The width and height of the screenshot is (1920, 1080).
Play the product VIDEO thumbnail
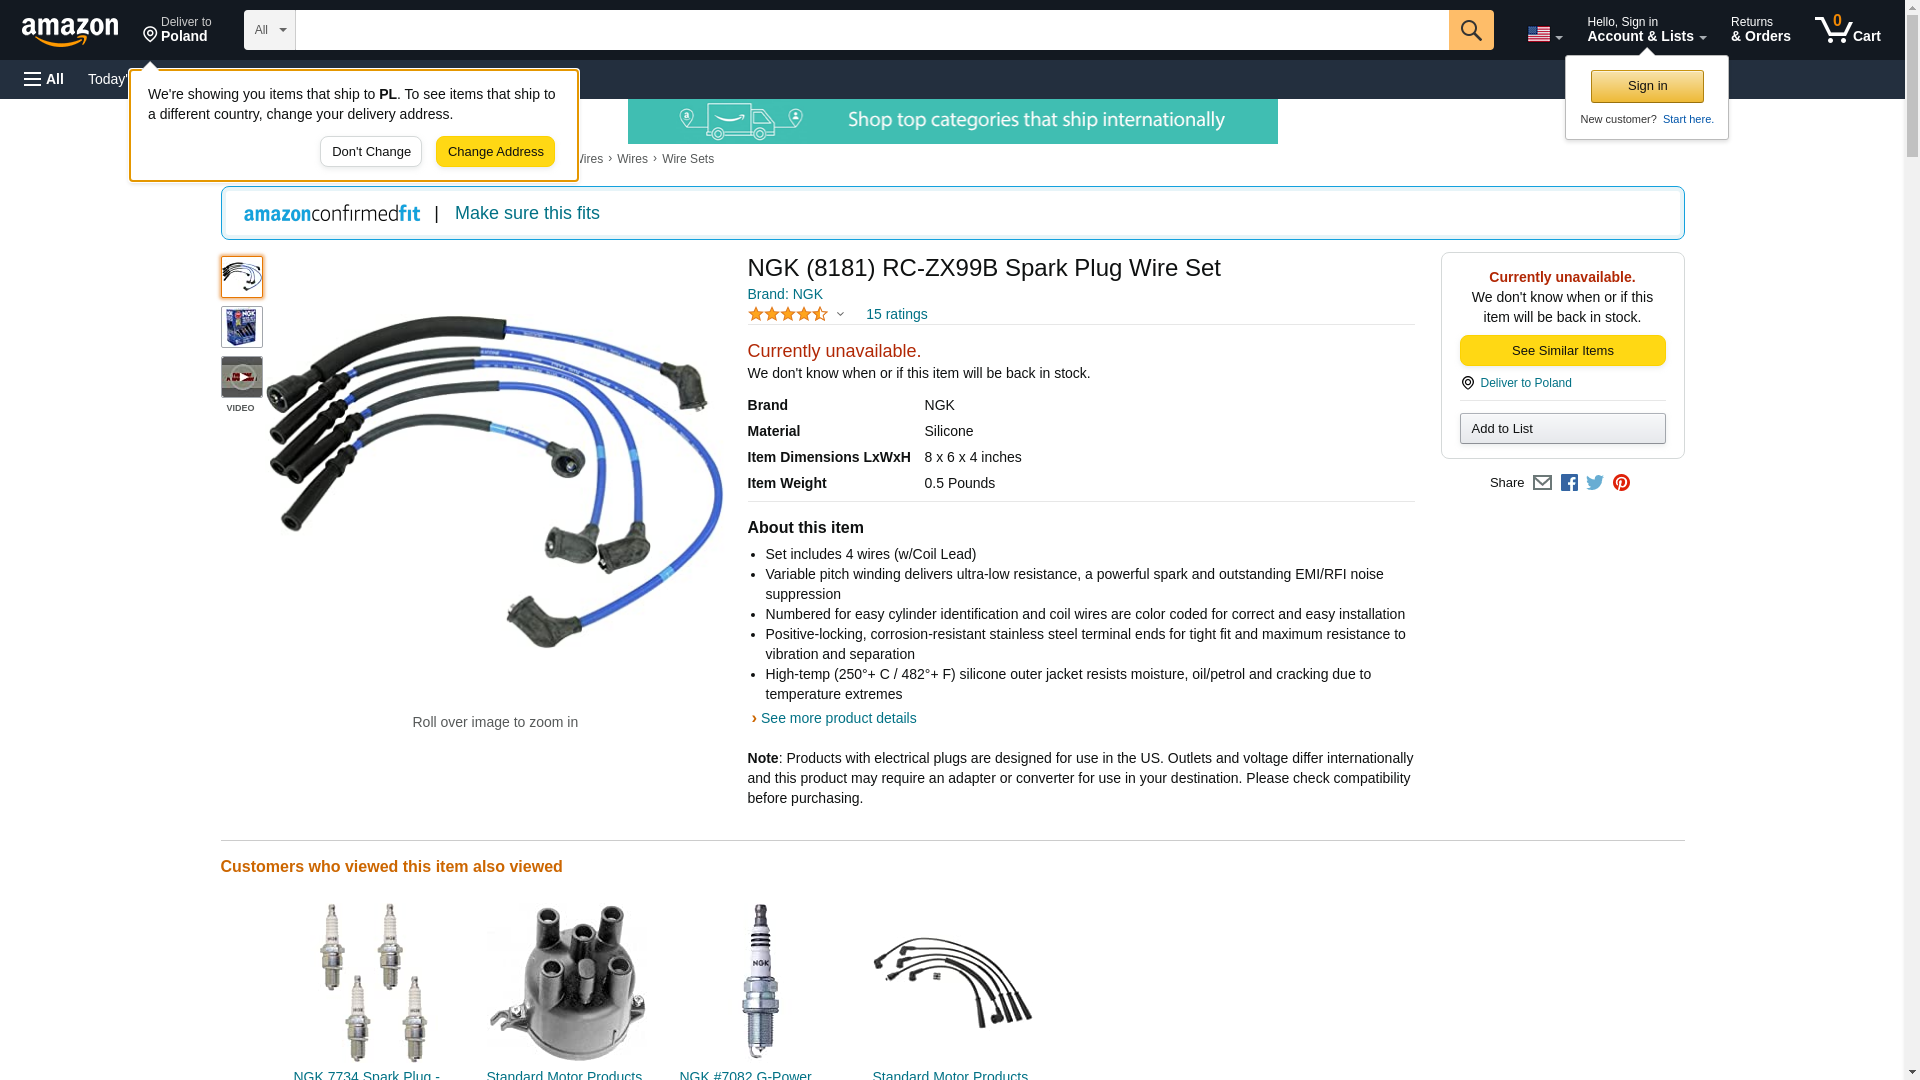pos(242,378)
